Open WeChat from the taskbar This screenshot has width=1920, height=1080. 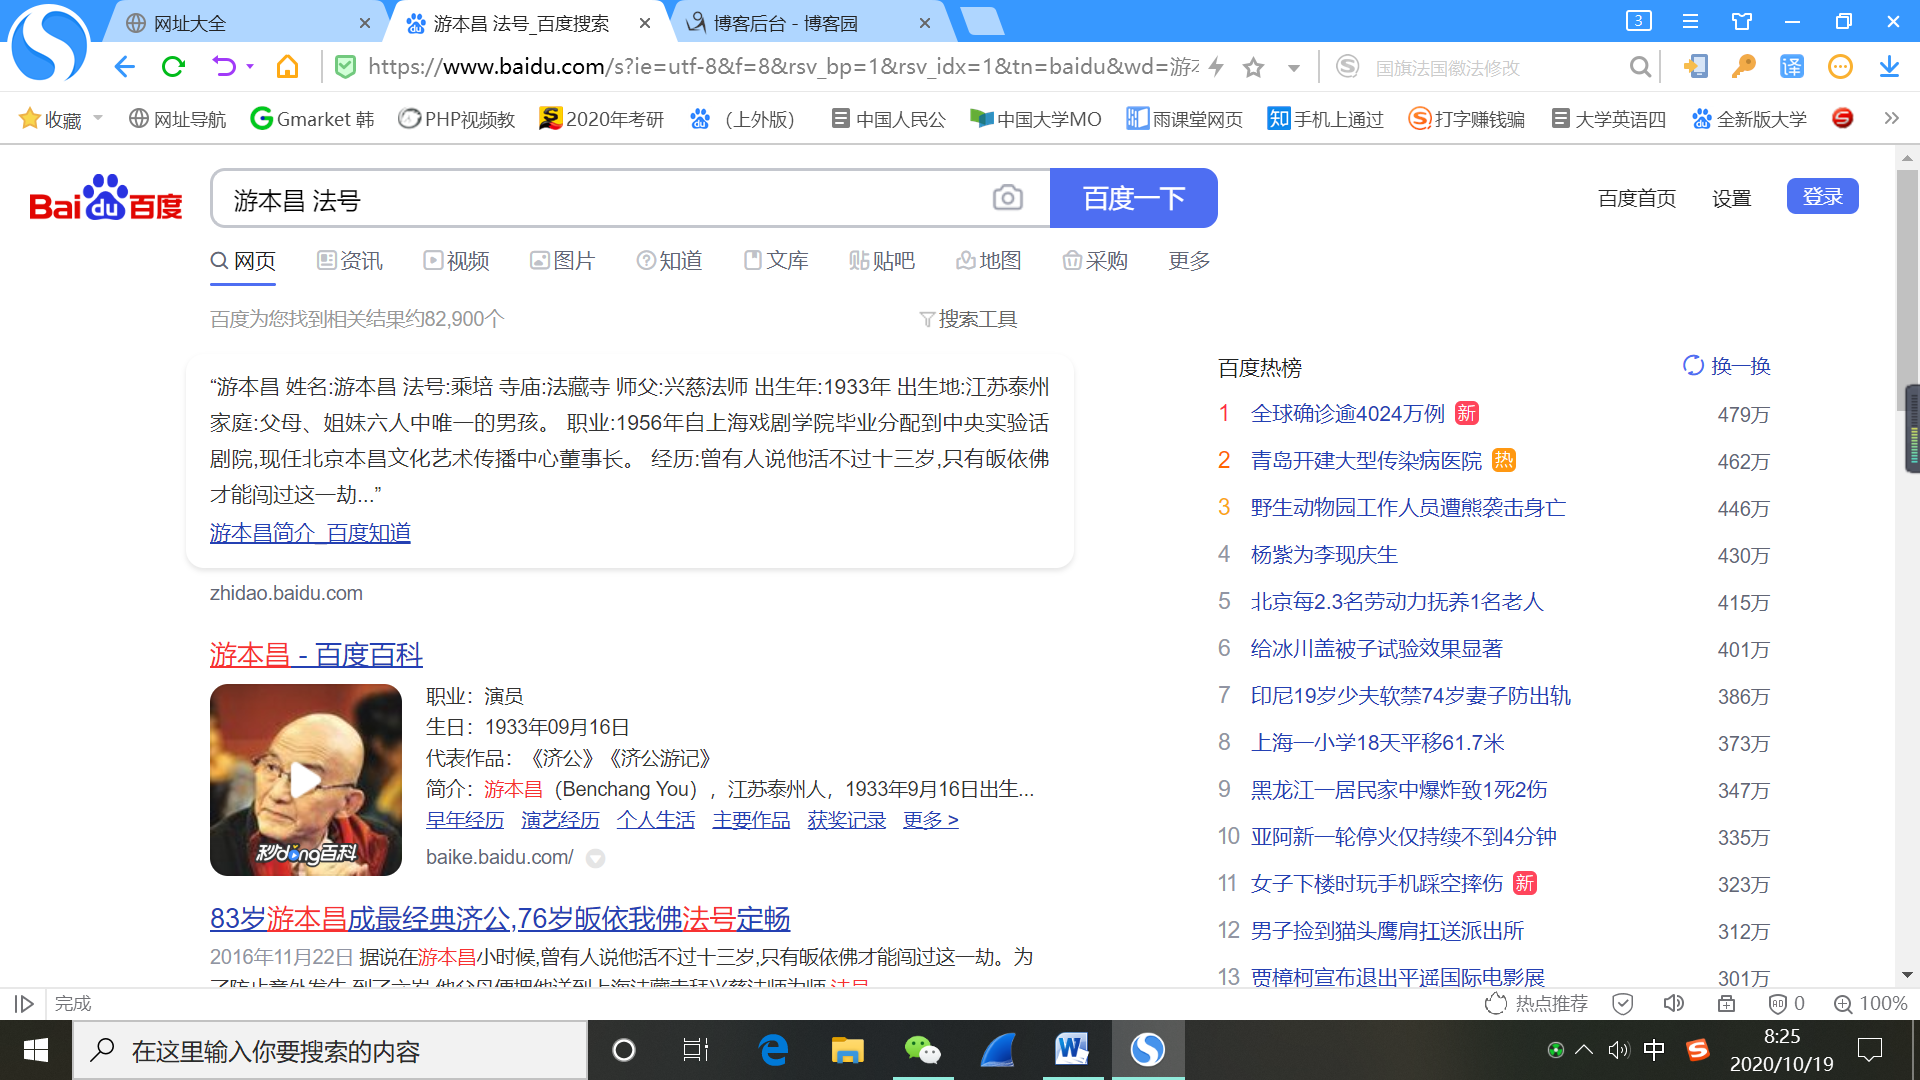pyautogui.click(x=922, y=1050)
